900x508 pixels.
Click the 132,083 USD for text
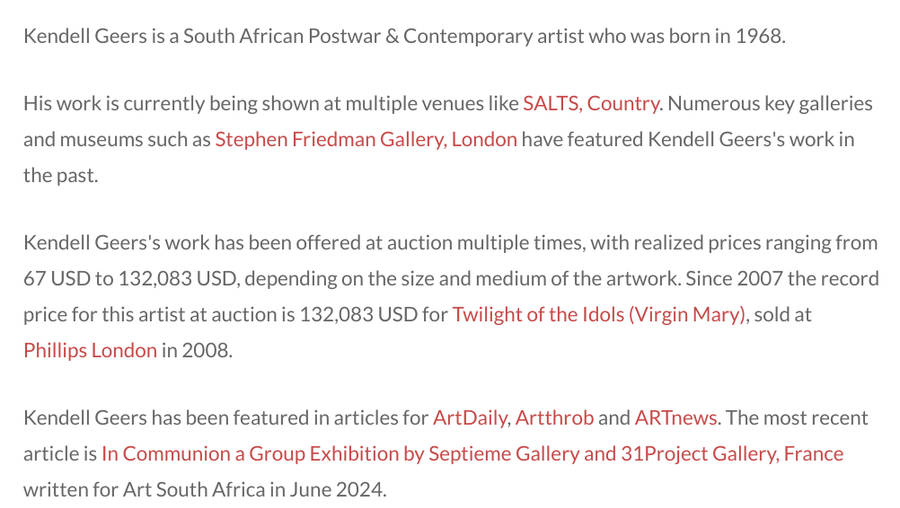(374, 315)
